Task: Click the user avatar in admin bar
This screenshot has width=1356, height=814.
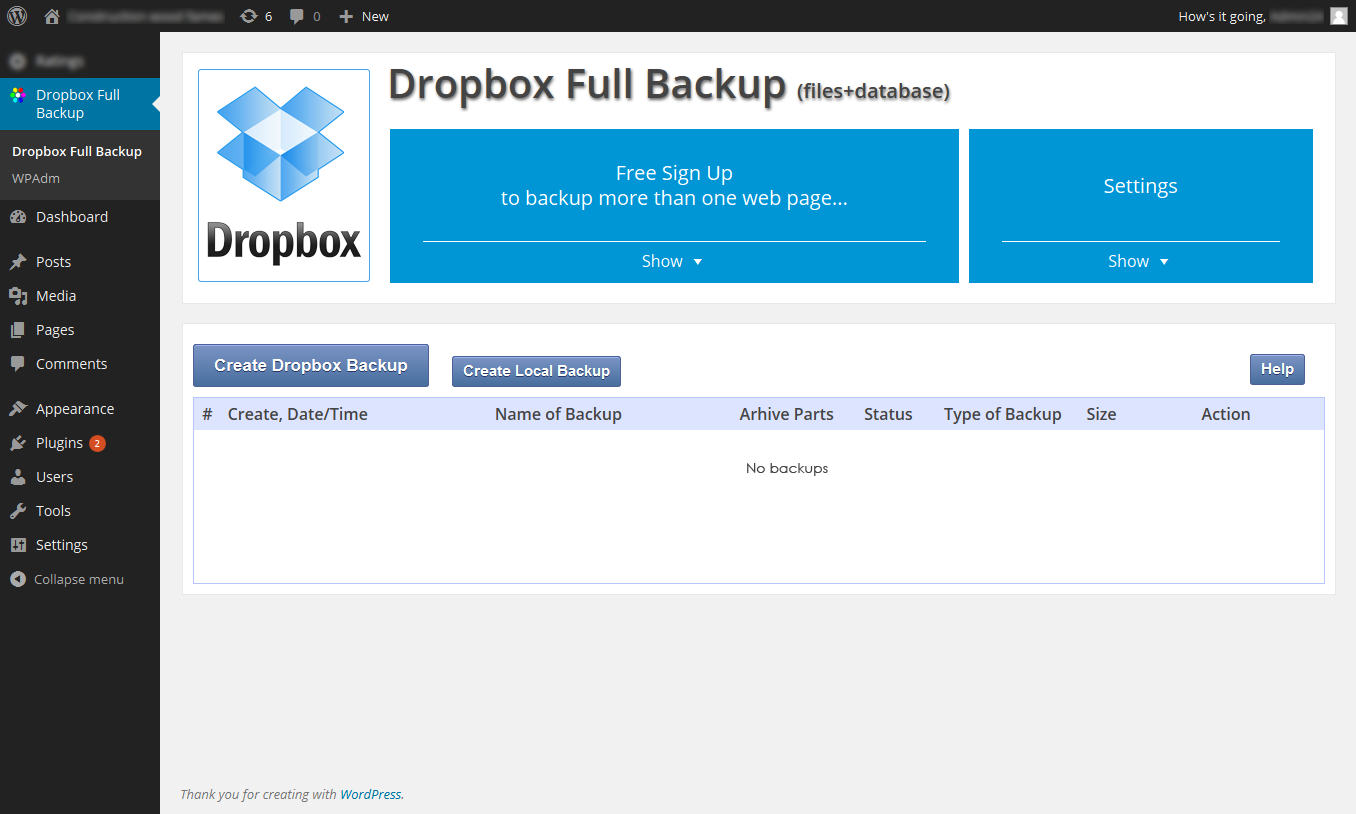Action: tap(1338, 16)
